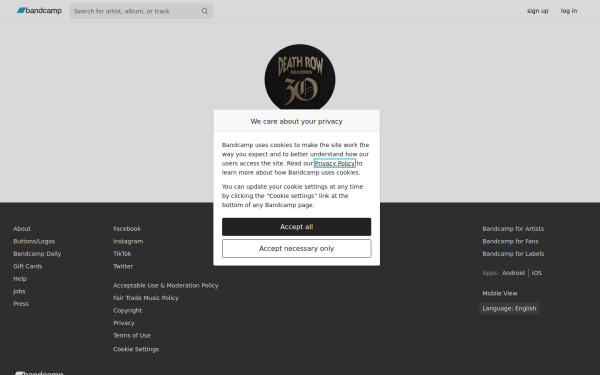Open the Language: English selector
Image resolution: width=600 pixels, height=375 pixels.
(509, 308)
